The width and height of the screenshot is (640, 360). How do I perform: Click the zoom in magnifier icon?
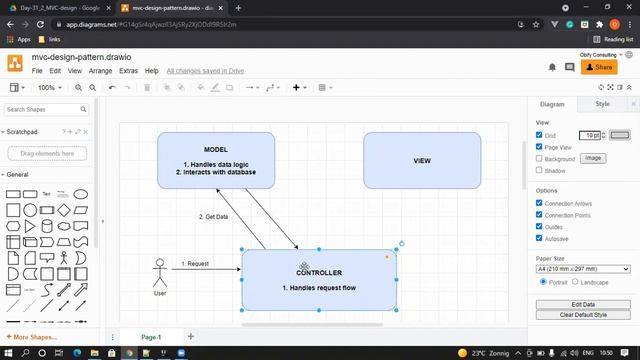[x=78, y=88]
